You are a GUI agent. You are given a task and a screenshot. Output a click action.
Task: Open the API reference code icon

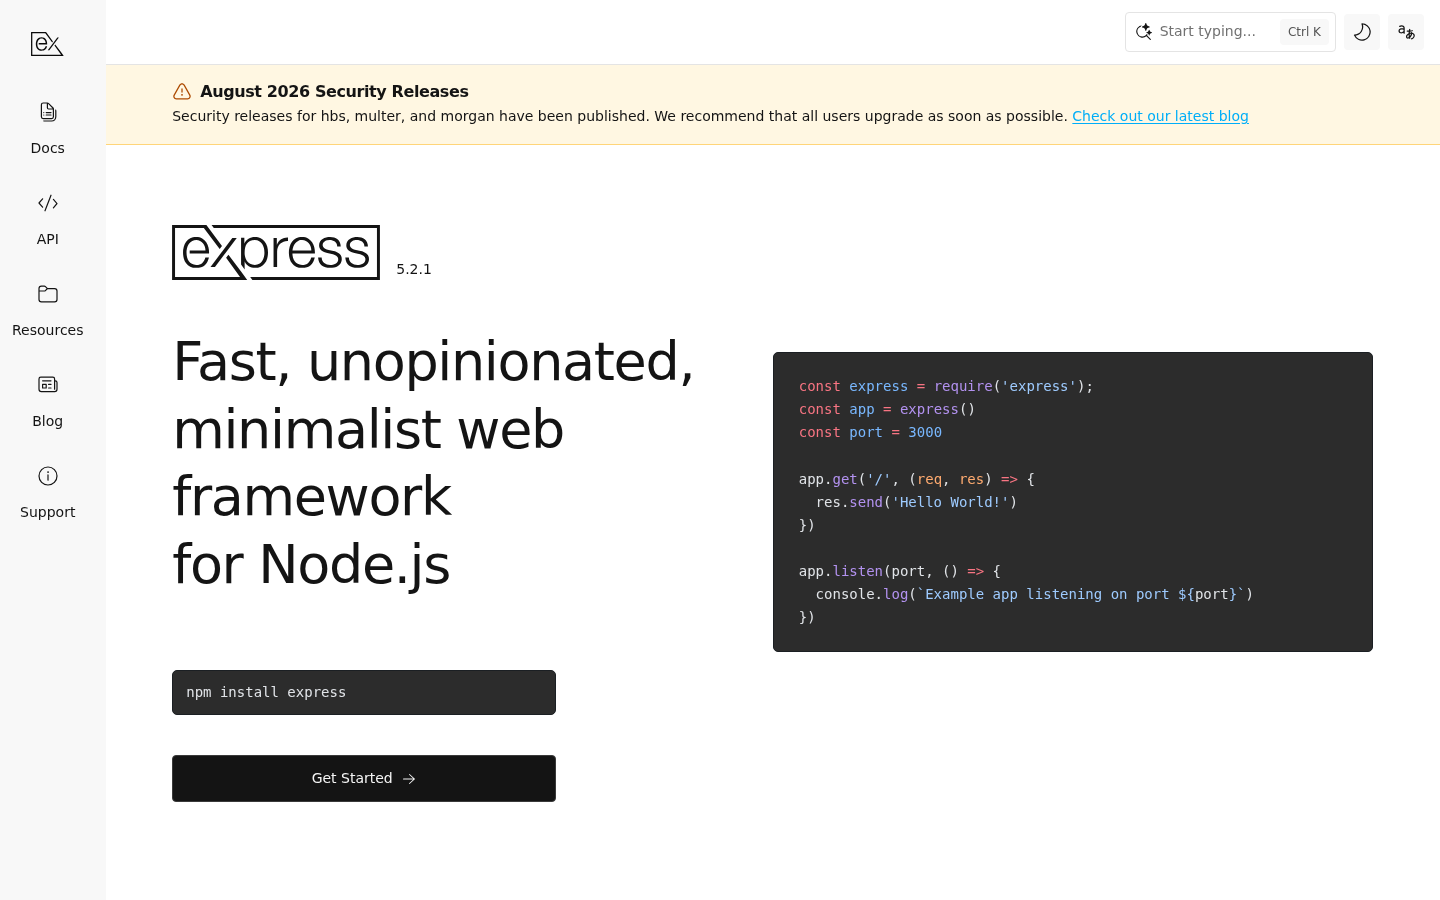pyautogui.click(x=48, y=203)
